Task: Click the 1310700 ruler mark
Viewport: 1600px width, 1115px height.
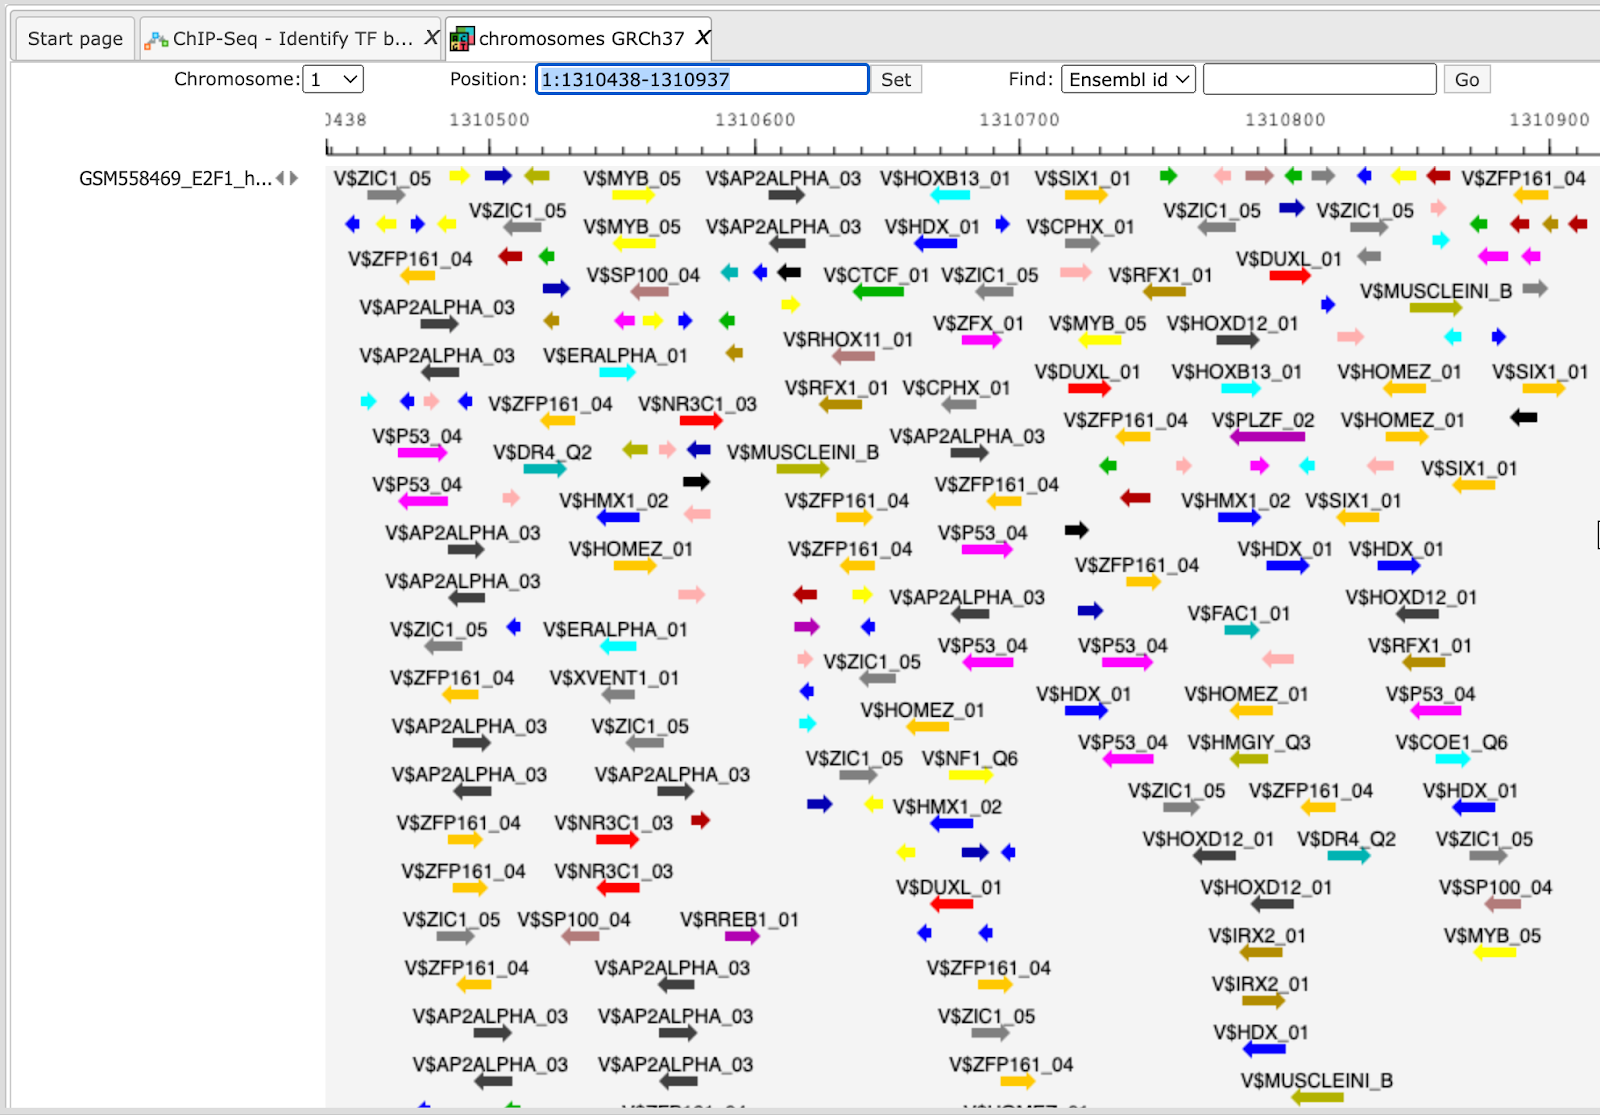Action: coord(1019,120)
